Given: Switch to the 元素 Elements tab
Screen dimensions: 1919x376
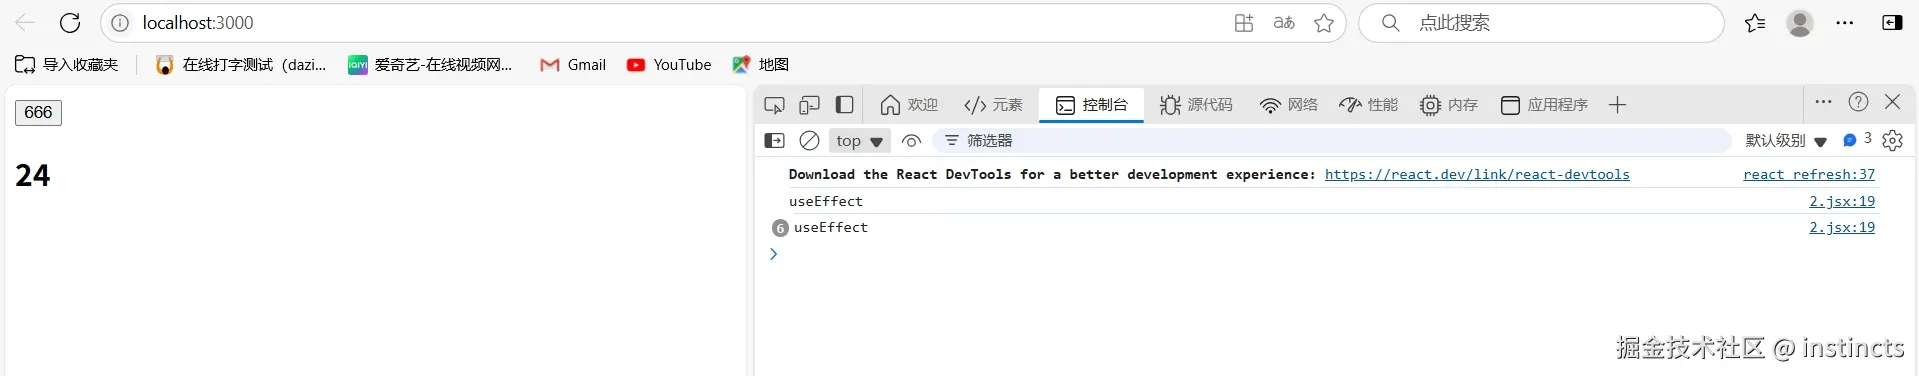Looking at the screenshot, I should [993, 105].
